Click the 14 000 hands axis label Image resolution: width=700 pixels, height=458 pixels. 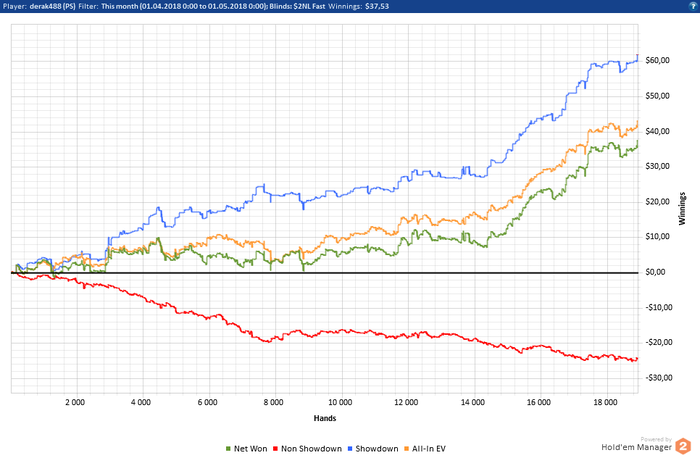[x=473, y=402]
